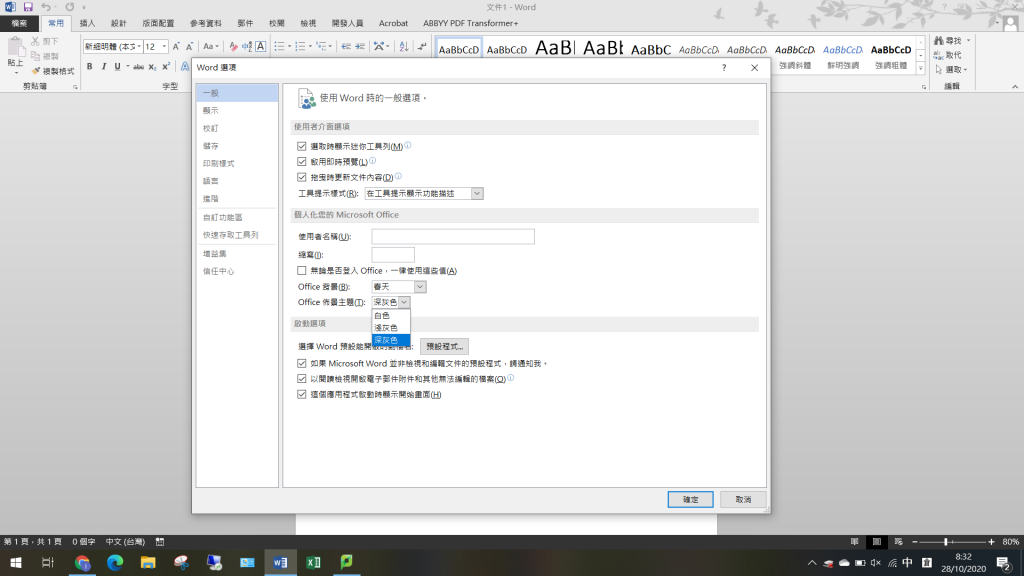1024x576 pixels.
Task: Apply strikethrough formatting icon
Action: pyautogui.click(x=138, y=67)
